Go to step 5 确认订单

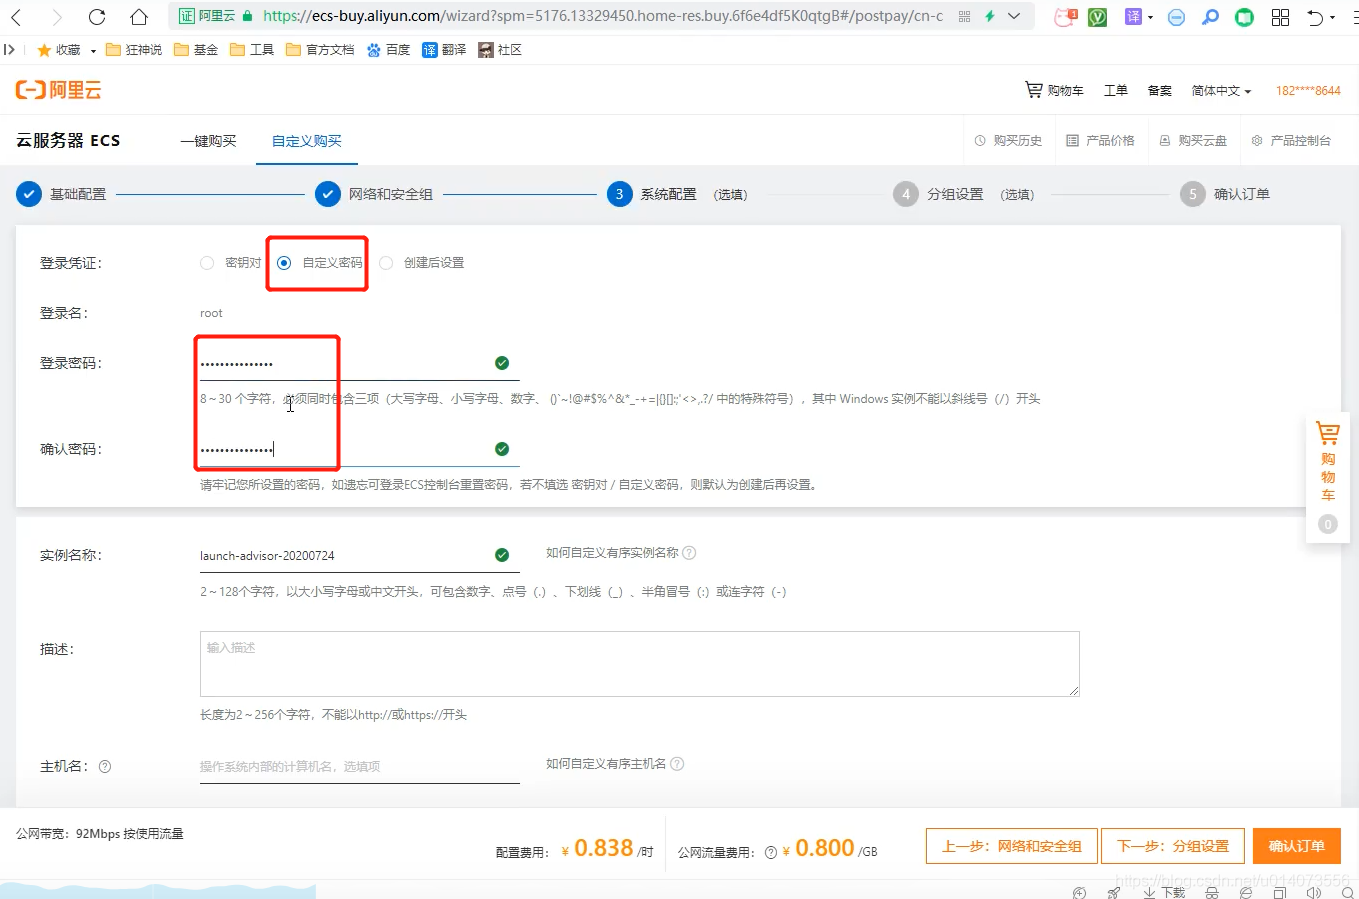[1225, 194]
